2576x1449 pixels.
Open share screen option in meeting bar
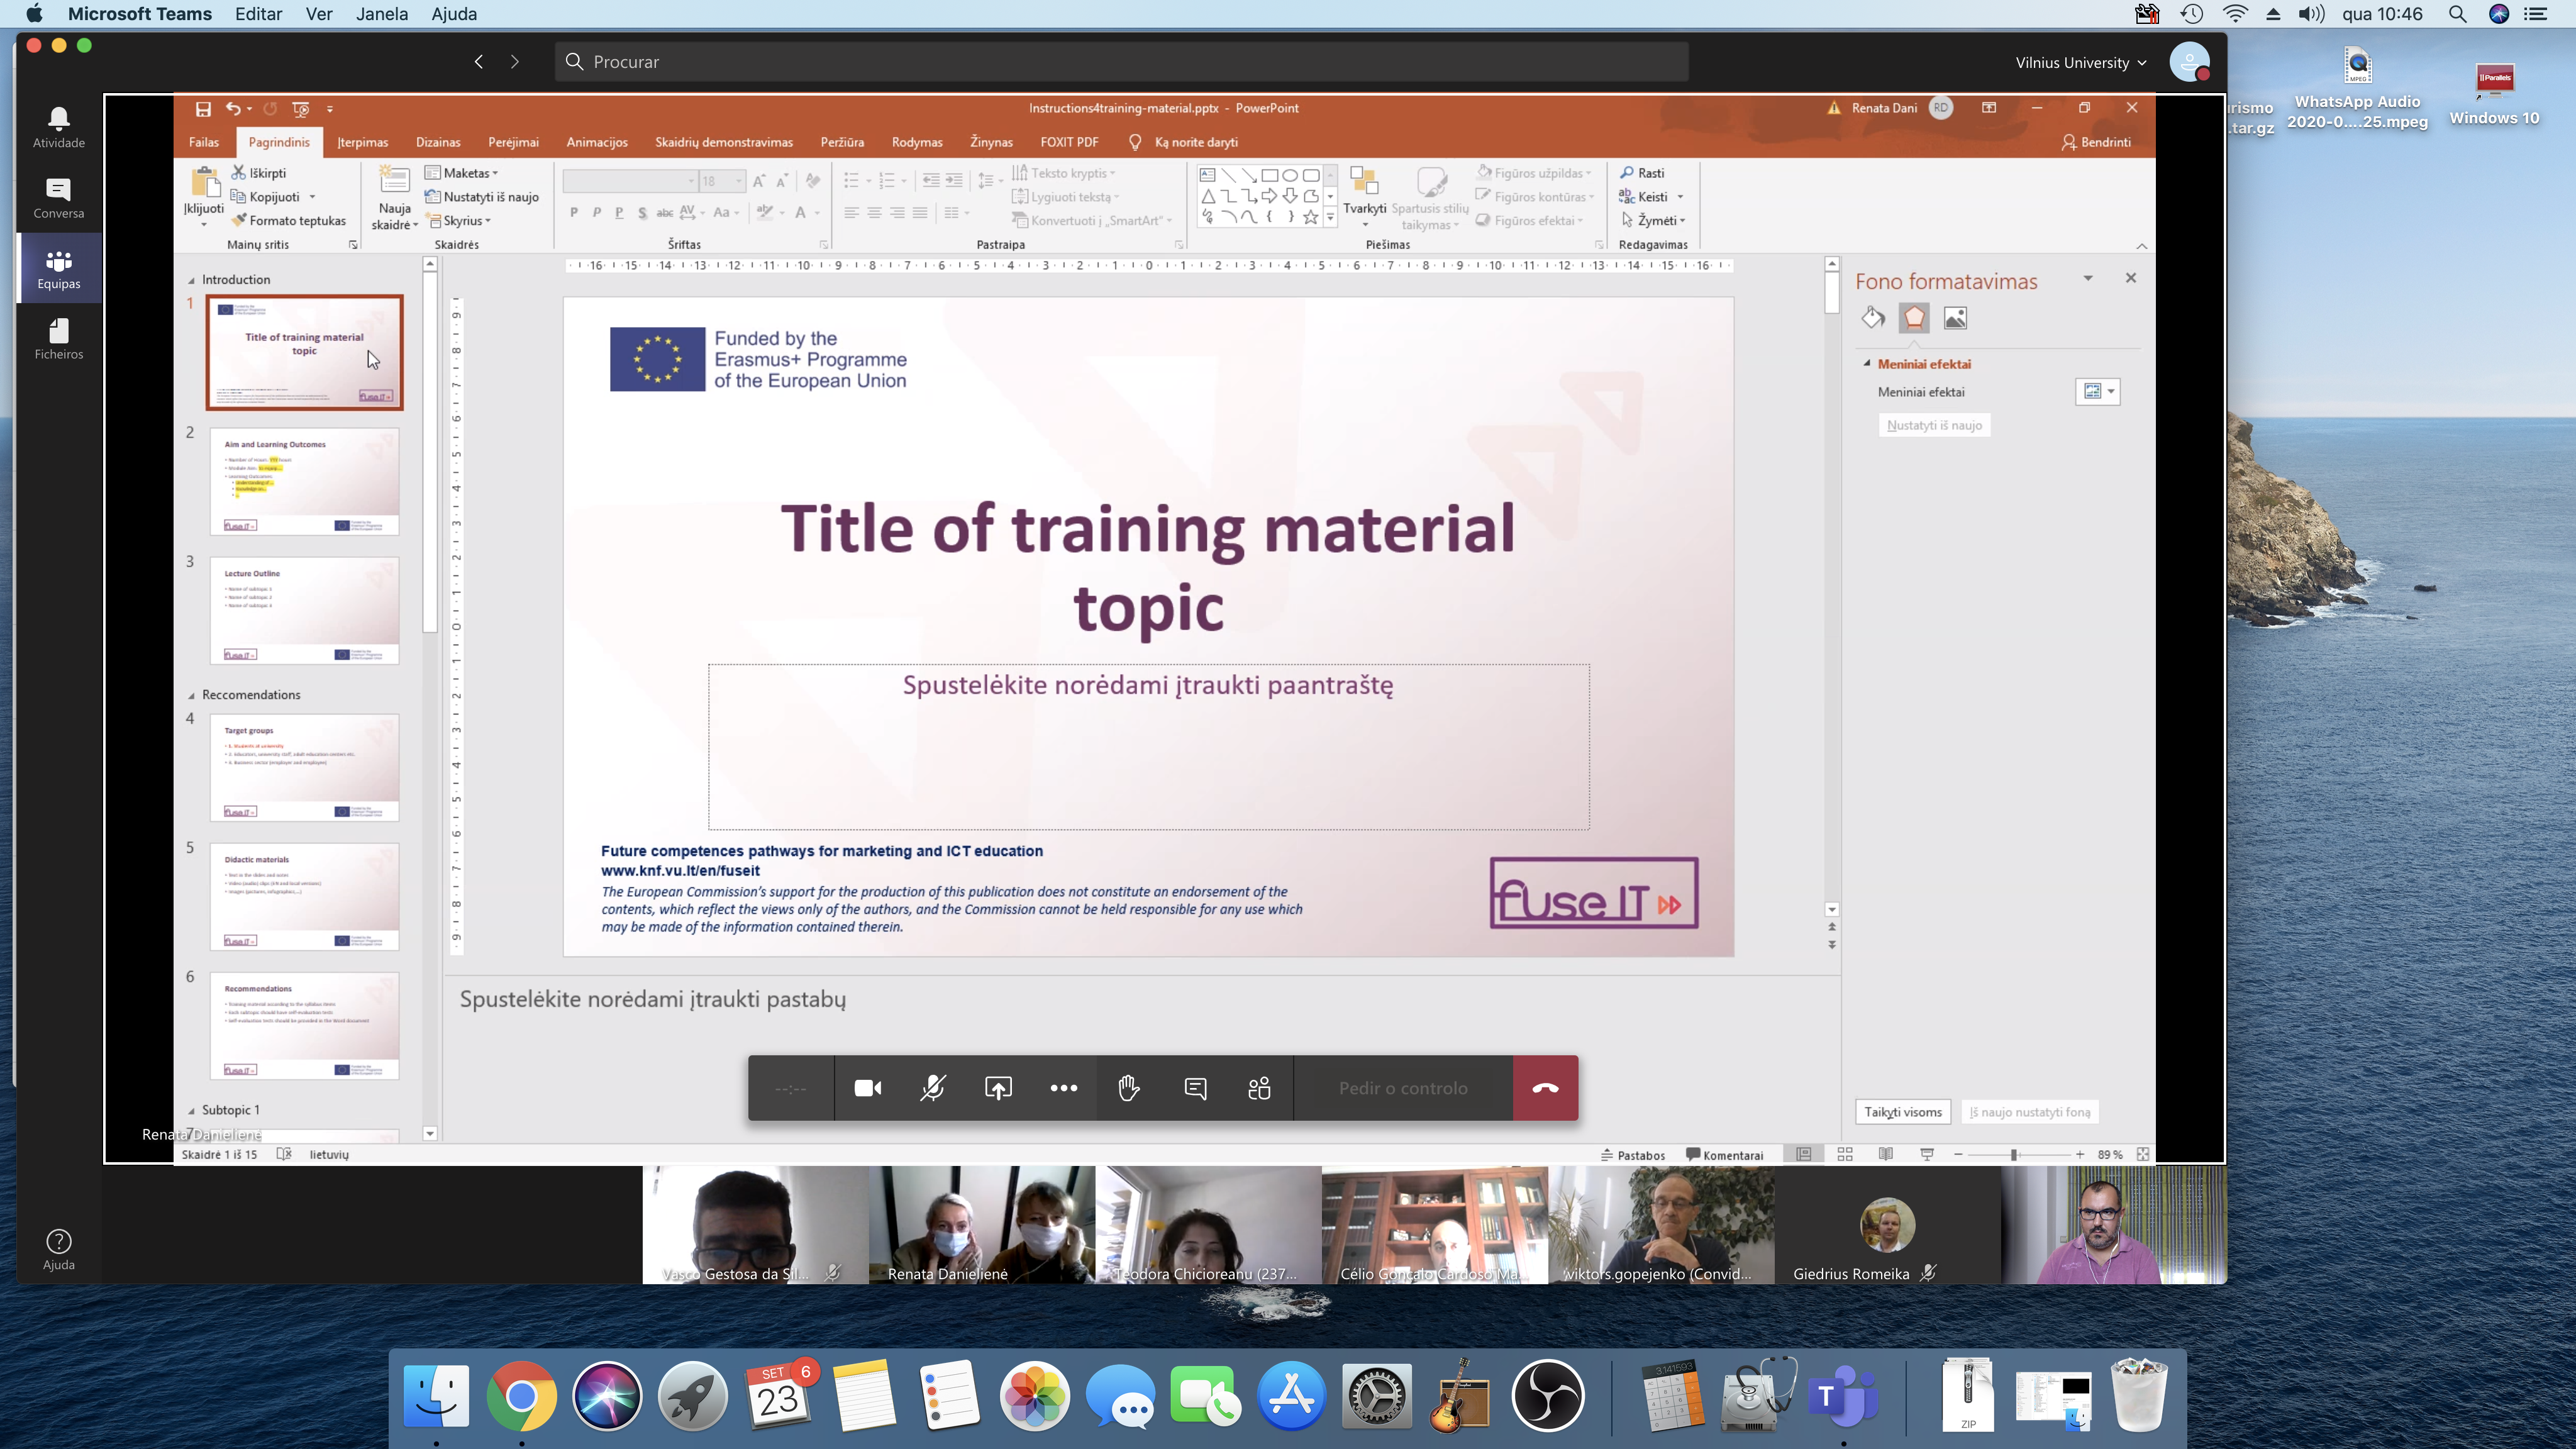tap(998, 1088)
